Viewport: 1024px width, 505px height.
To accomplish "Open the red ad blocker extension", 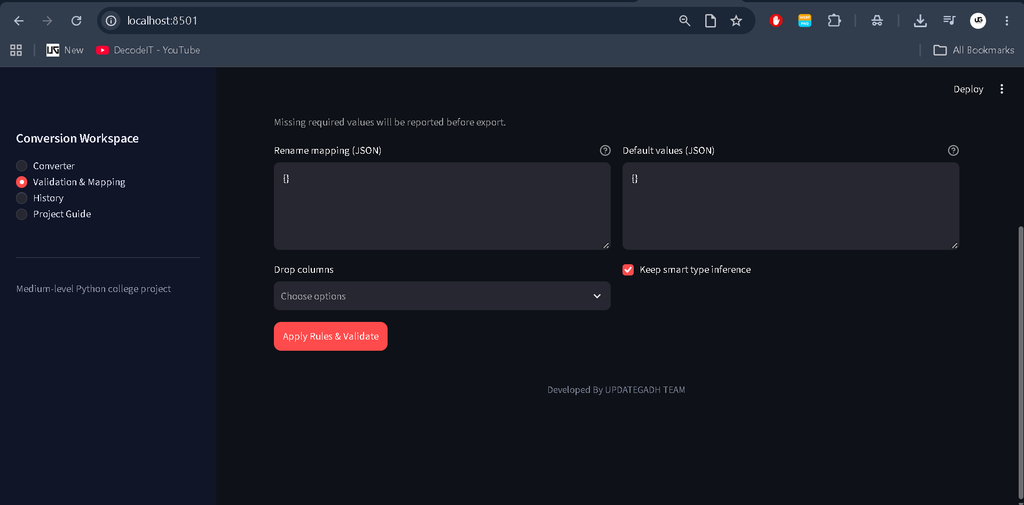I will click(x=776, y=21).
